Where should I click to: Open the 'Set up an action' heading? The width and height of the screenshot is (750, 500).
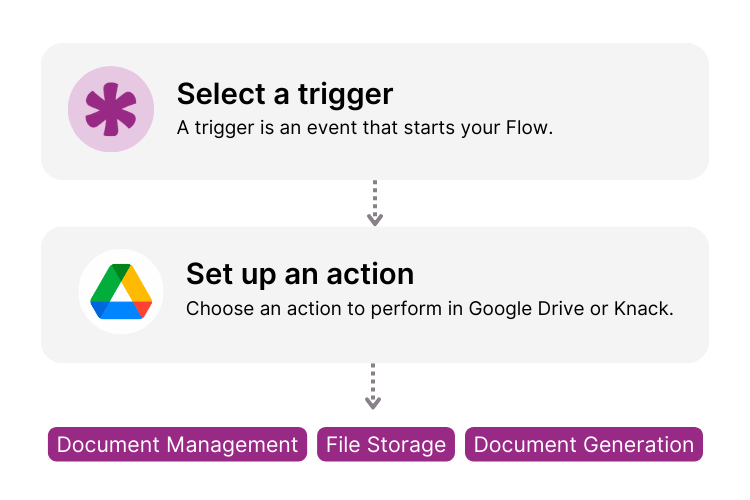coord(300,274)
